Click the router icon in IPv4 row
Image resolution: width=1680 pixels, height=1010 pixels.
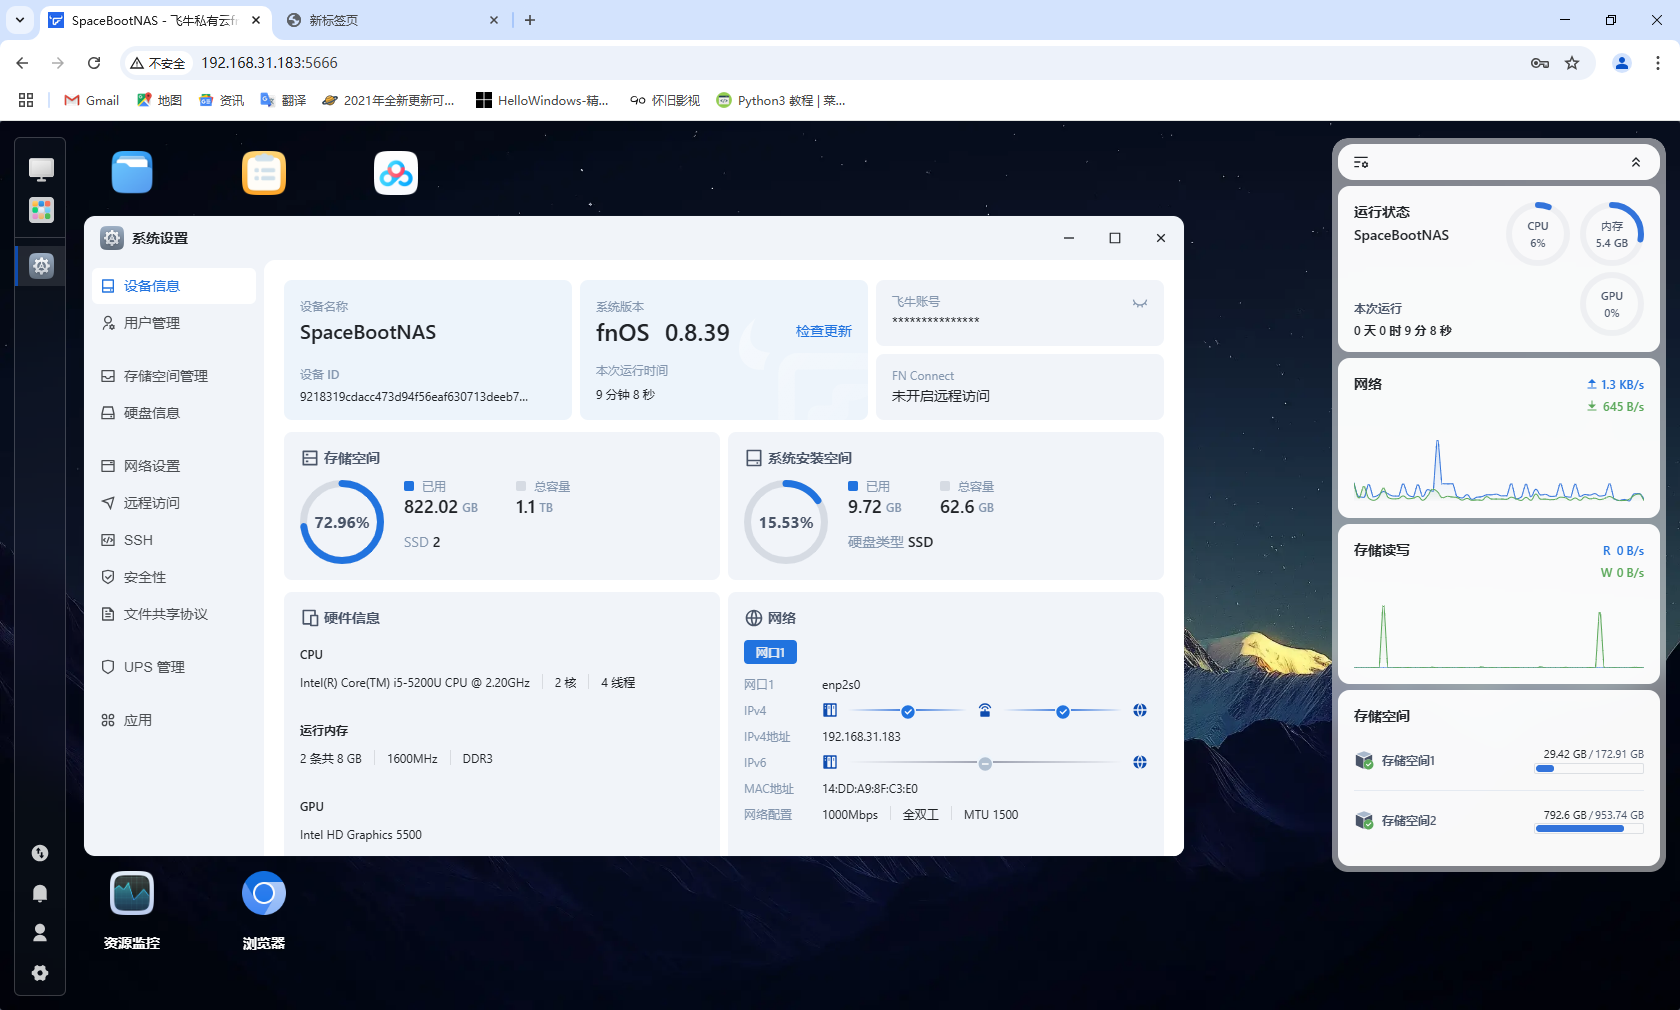click(985, 711)
